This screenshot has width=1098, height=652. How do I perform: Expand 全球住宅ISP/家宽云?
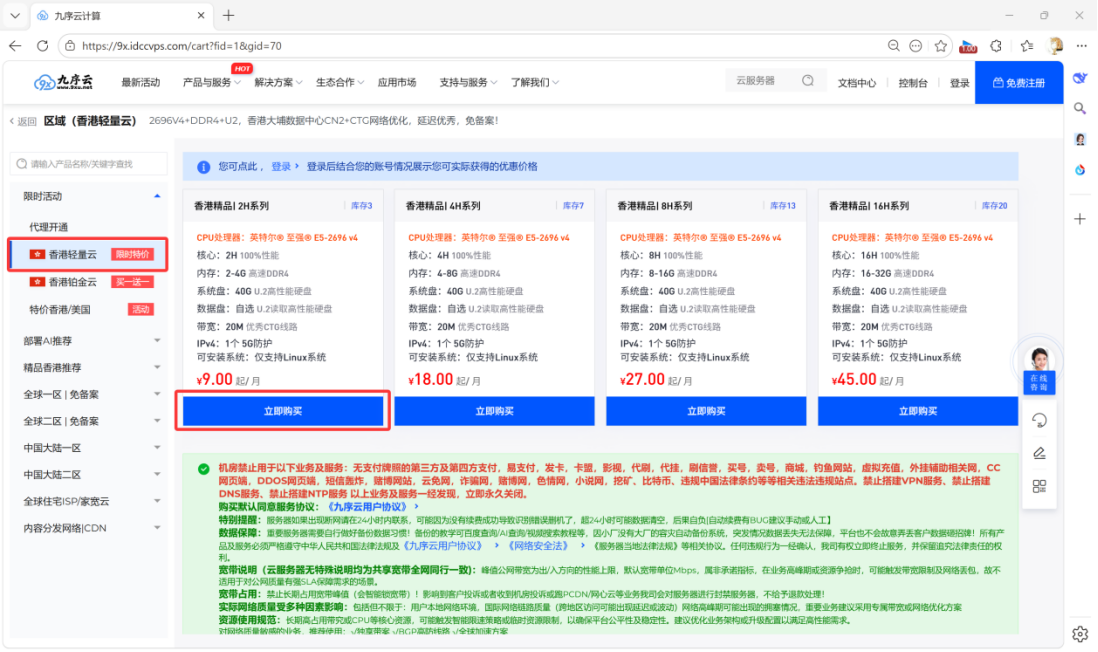(x=89, y=501)
